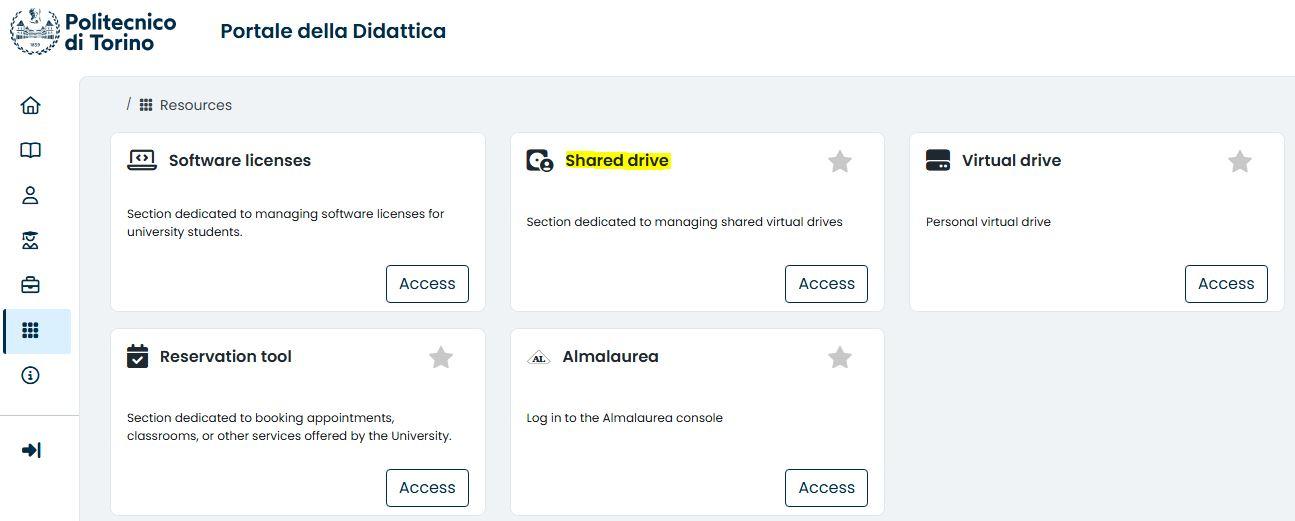Click the logout arrow sidebar icon
The height and width of the screenshot is (521, 1295).
tap(31, 450)
